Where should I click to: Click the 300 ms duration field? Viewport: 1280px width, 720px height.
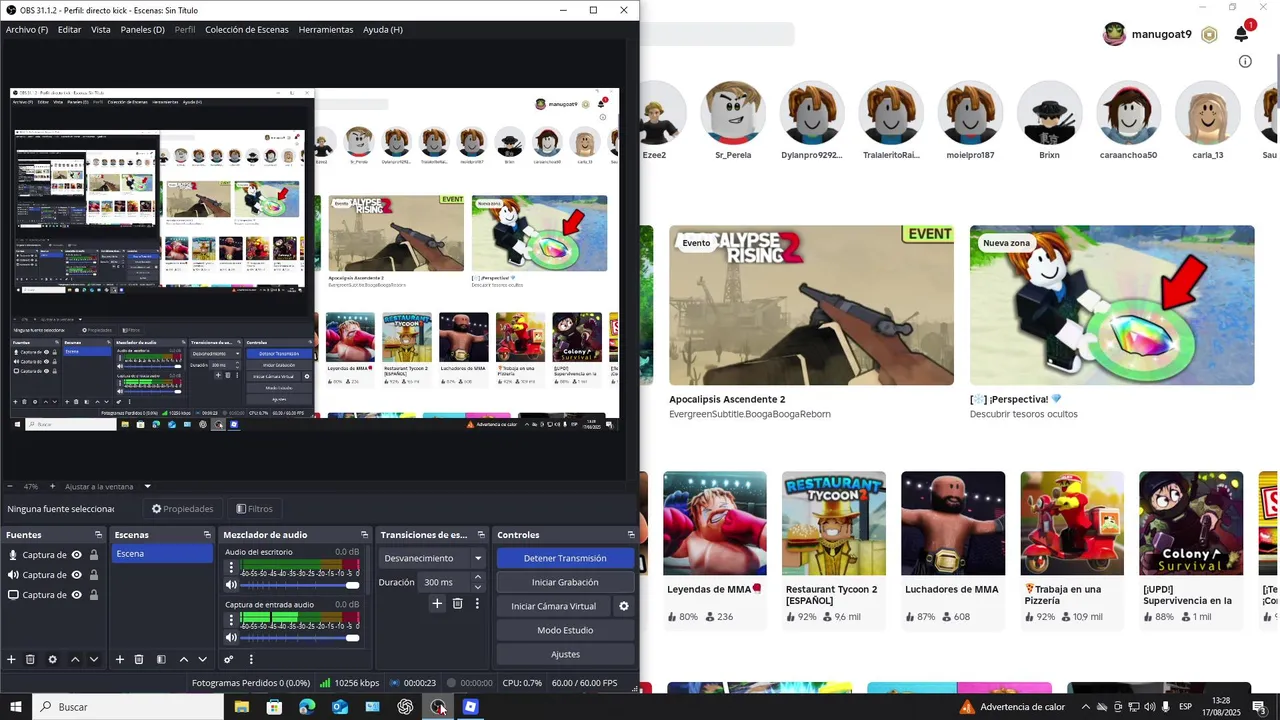445,582
